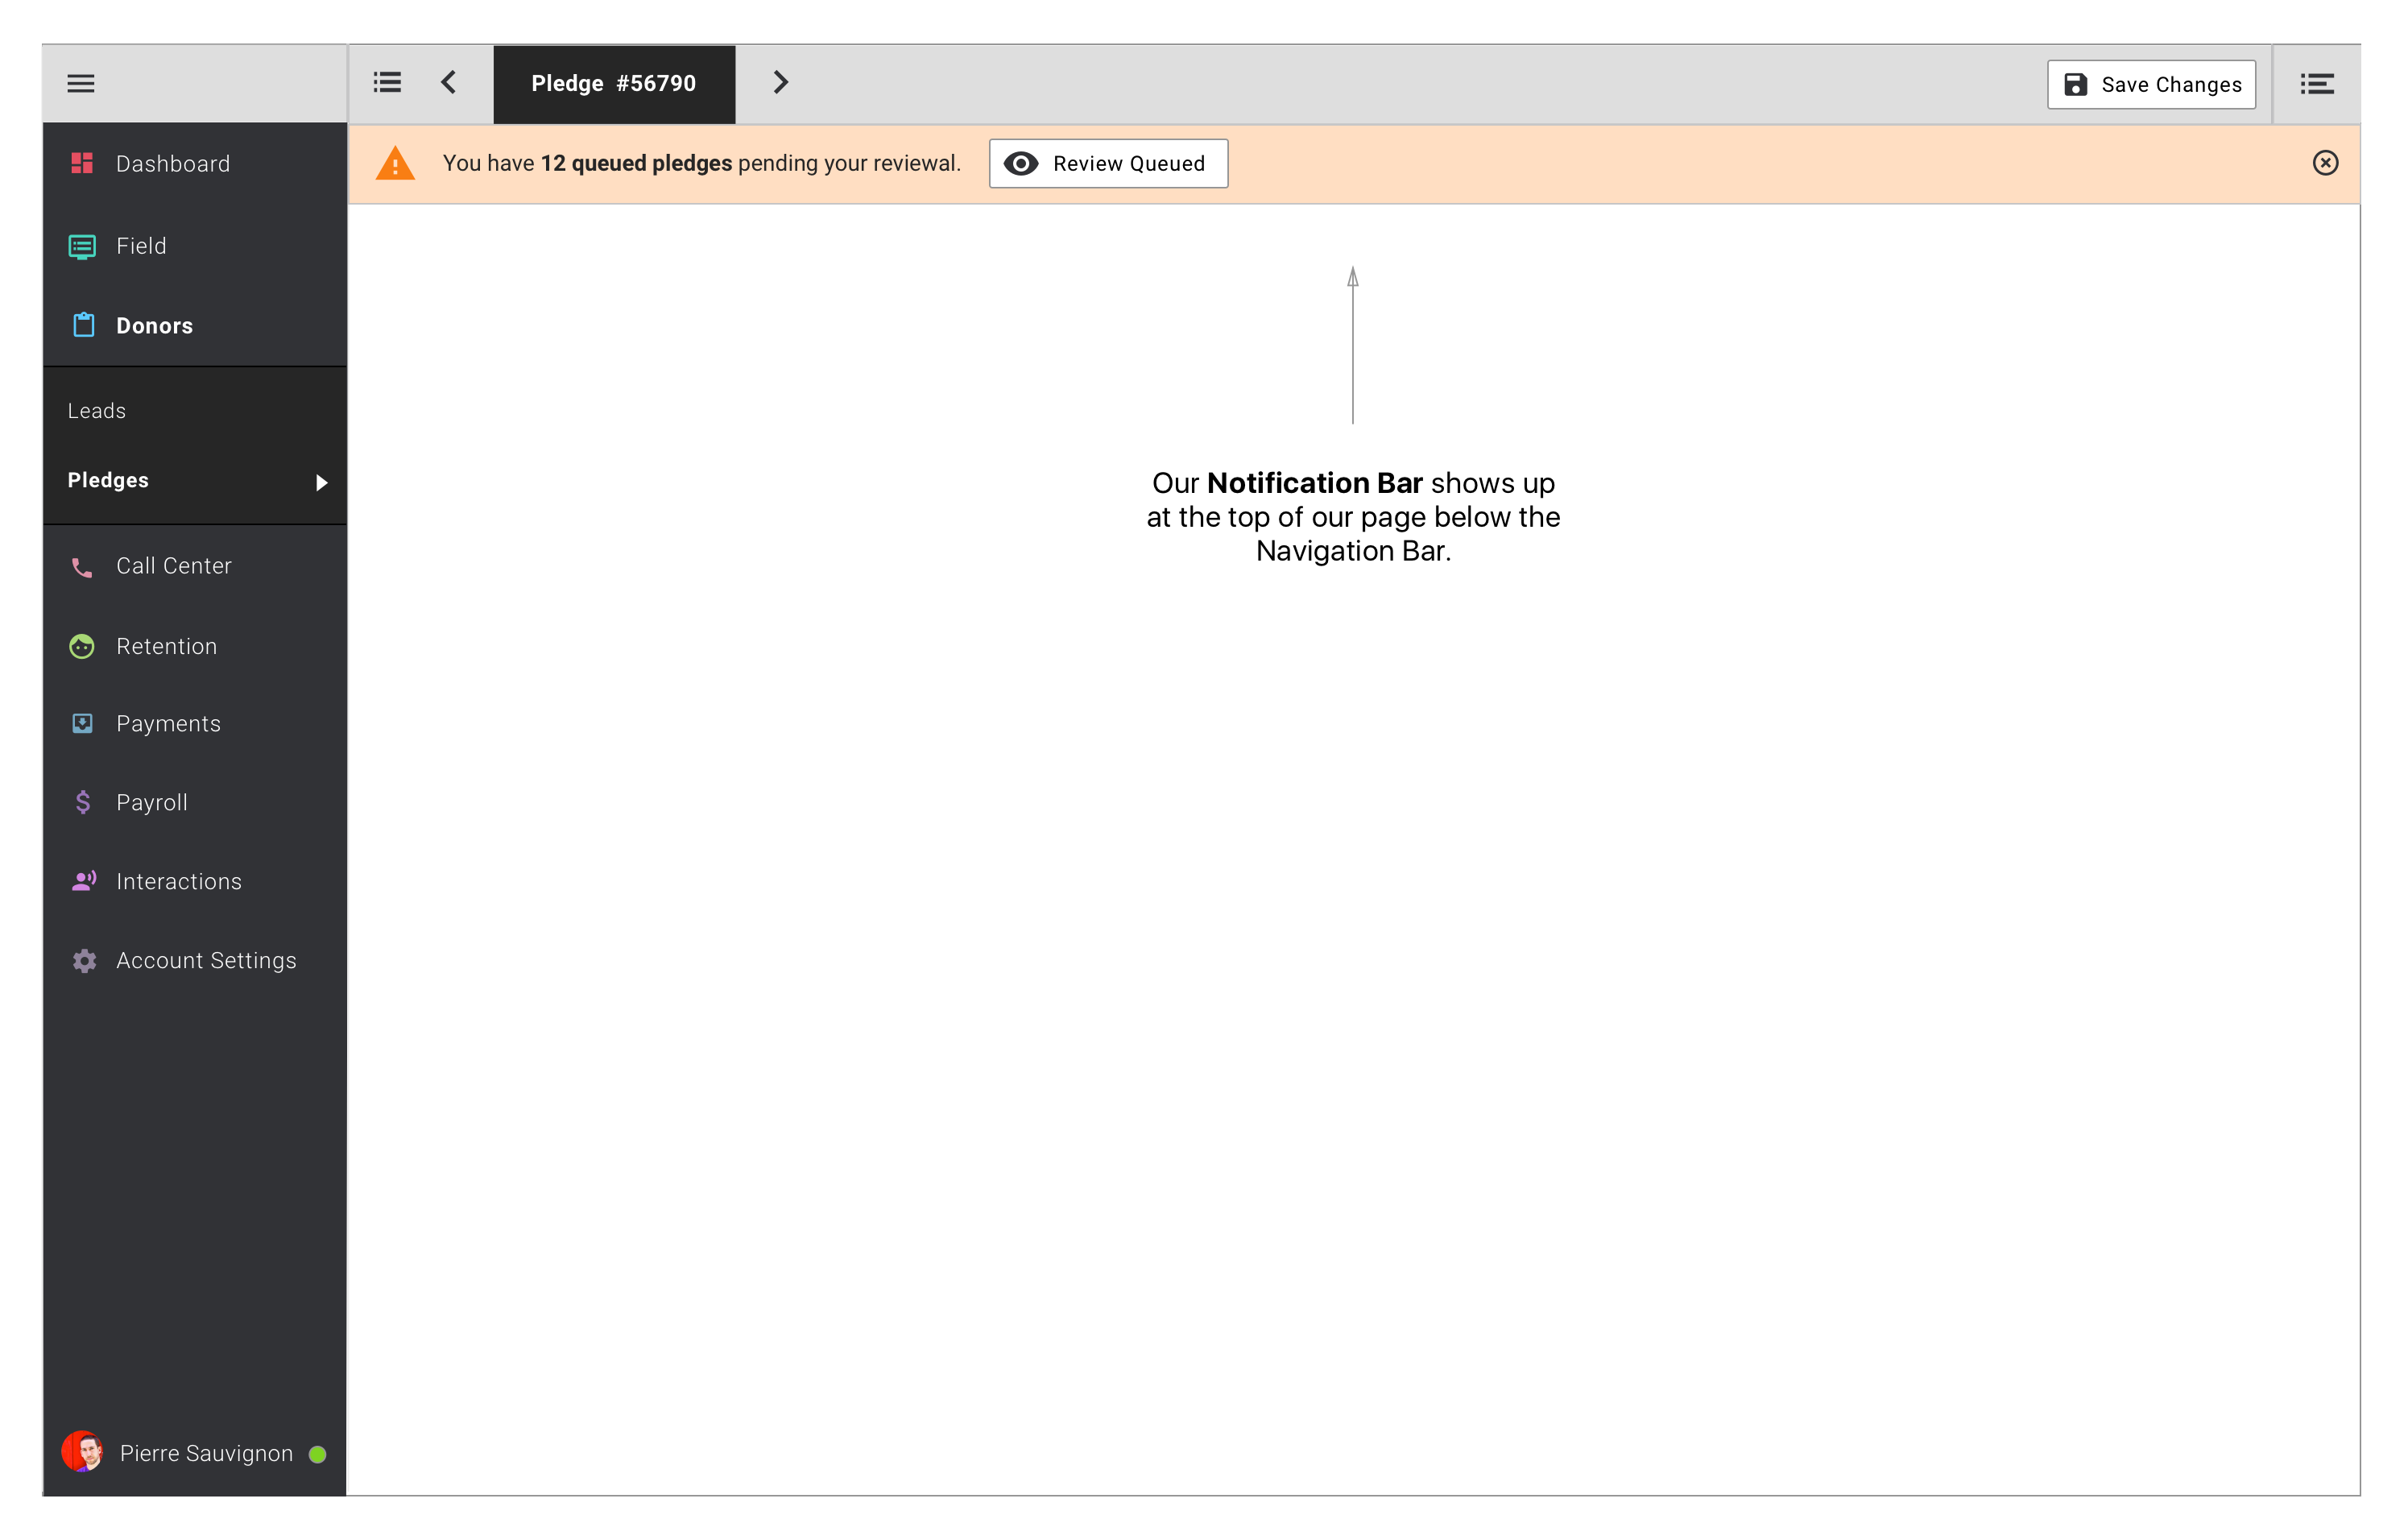
Task: Select Donors in the sidebar
Action: pyautogui.click(x=194, y=326)
